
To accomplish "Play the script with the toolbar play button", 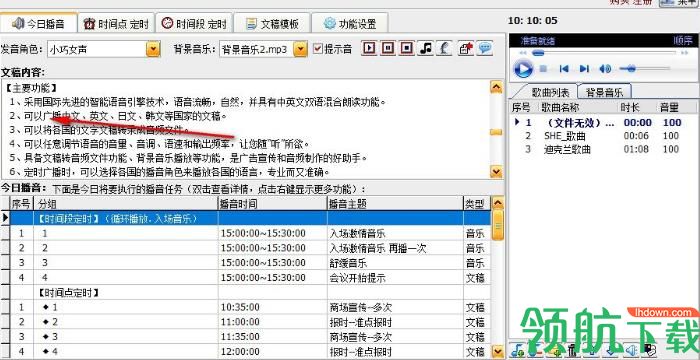I will tap(369, 48).
